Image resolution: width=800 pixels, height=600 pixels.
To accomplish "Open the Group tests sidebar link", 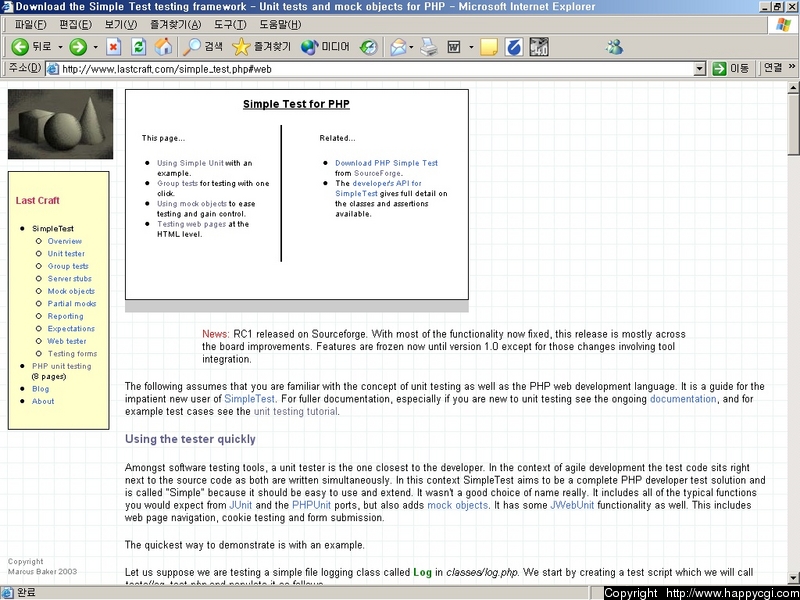I will click(68, 266).
